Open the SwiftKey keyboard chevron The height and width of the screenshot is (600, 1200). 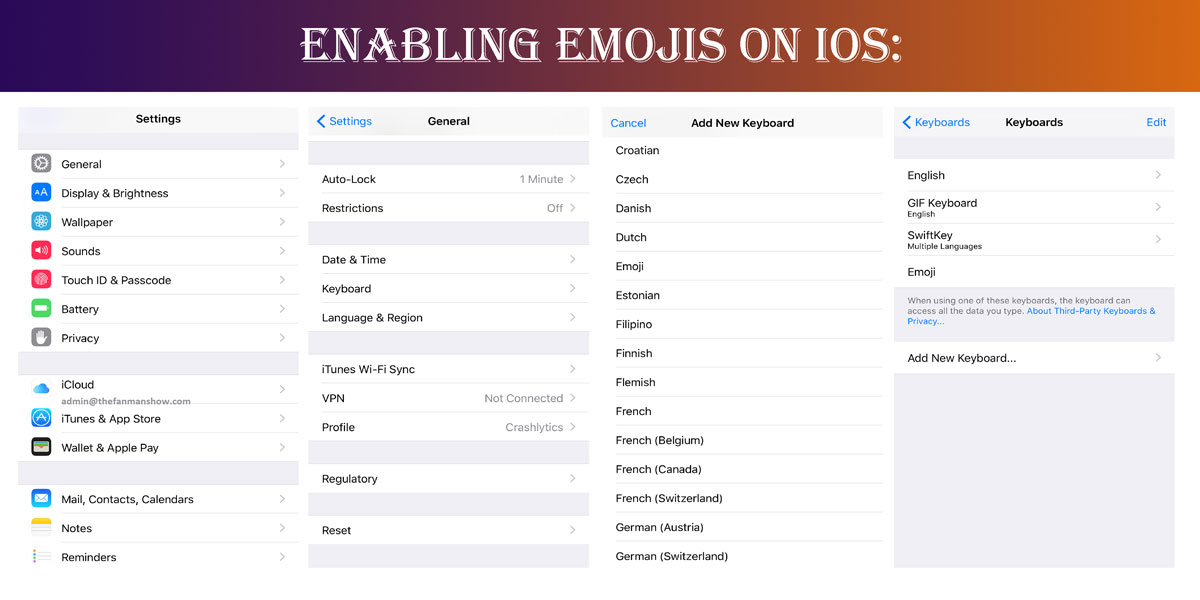(x=1159, y=239)
